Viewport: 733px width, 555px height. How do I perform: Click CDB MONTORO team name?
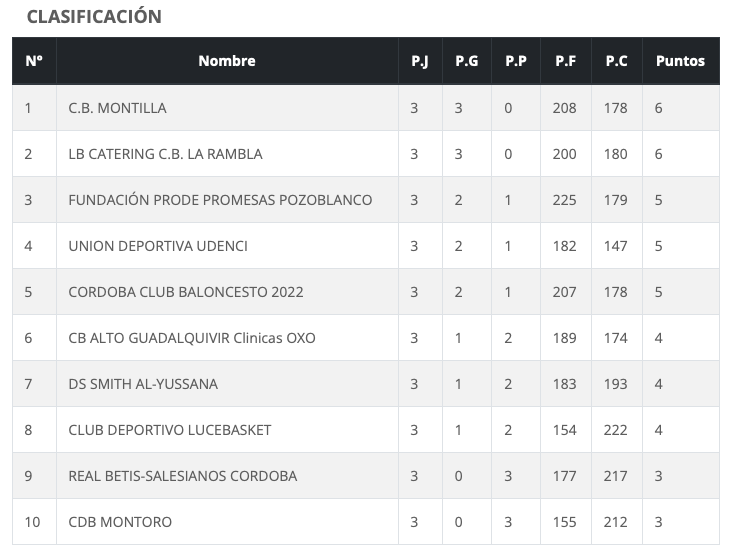(x=120, y=522)
